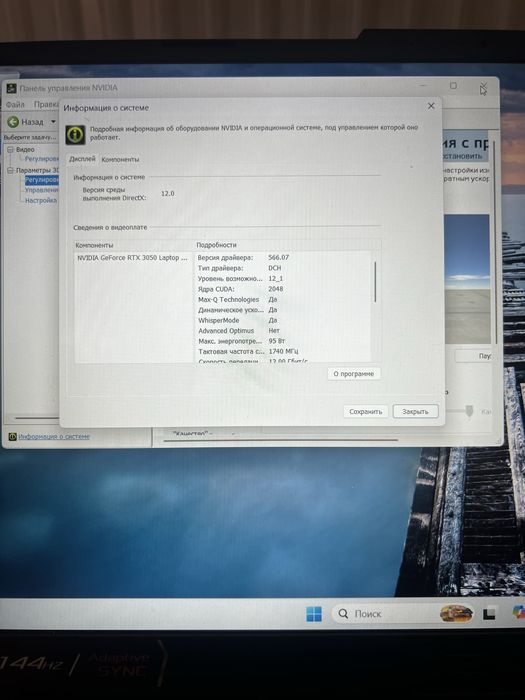Click the Подробности column header
Screen dimensions: 525x700
217,245
